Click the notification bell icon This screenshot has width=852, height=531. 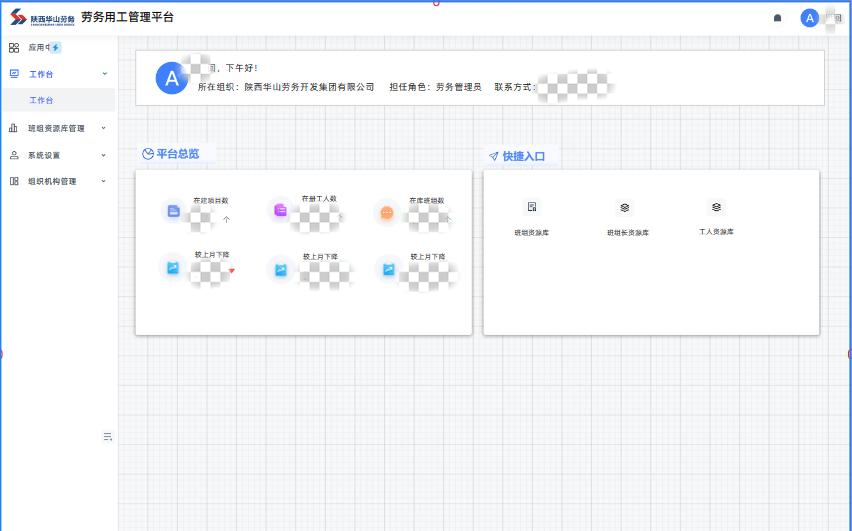coord(778,18)
